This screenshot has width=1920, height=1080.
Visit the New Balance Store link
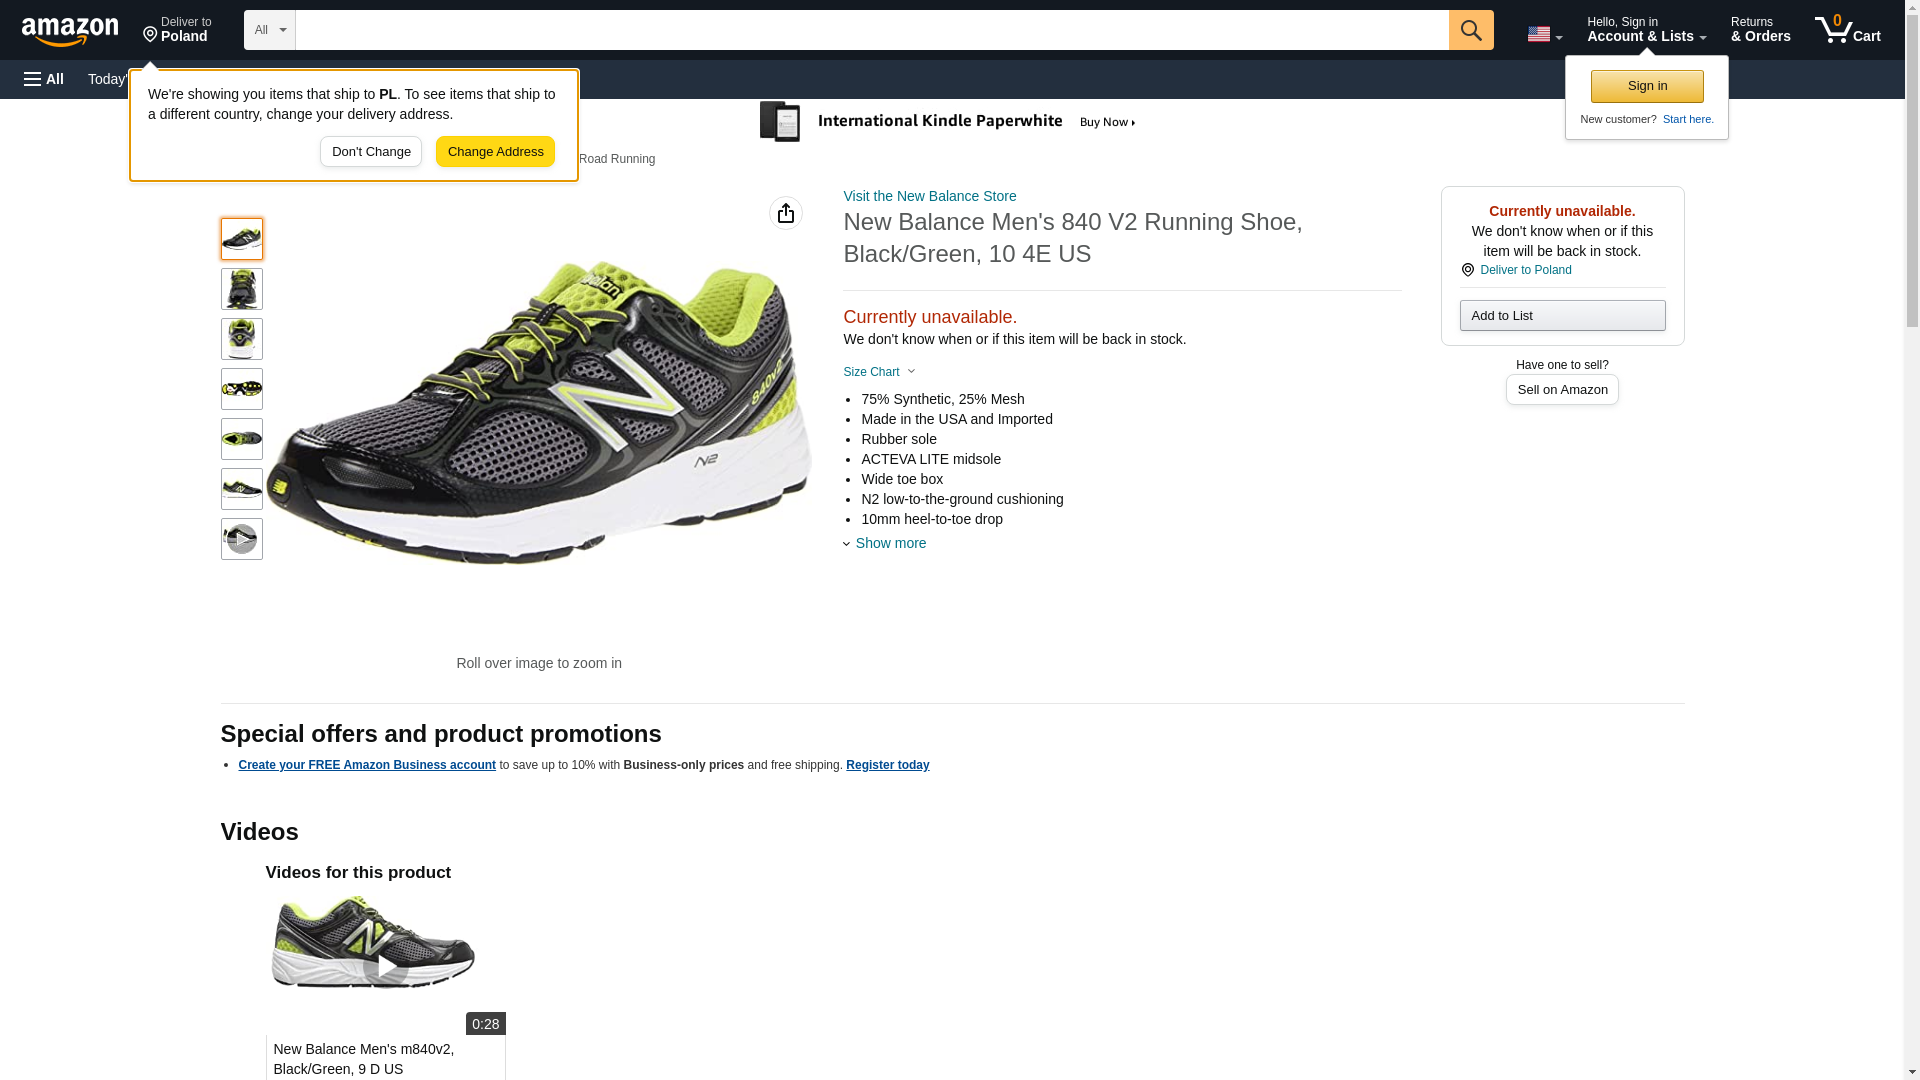(x=929, y=196)
